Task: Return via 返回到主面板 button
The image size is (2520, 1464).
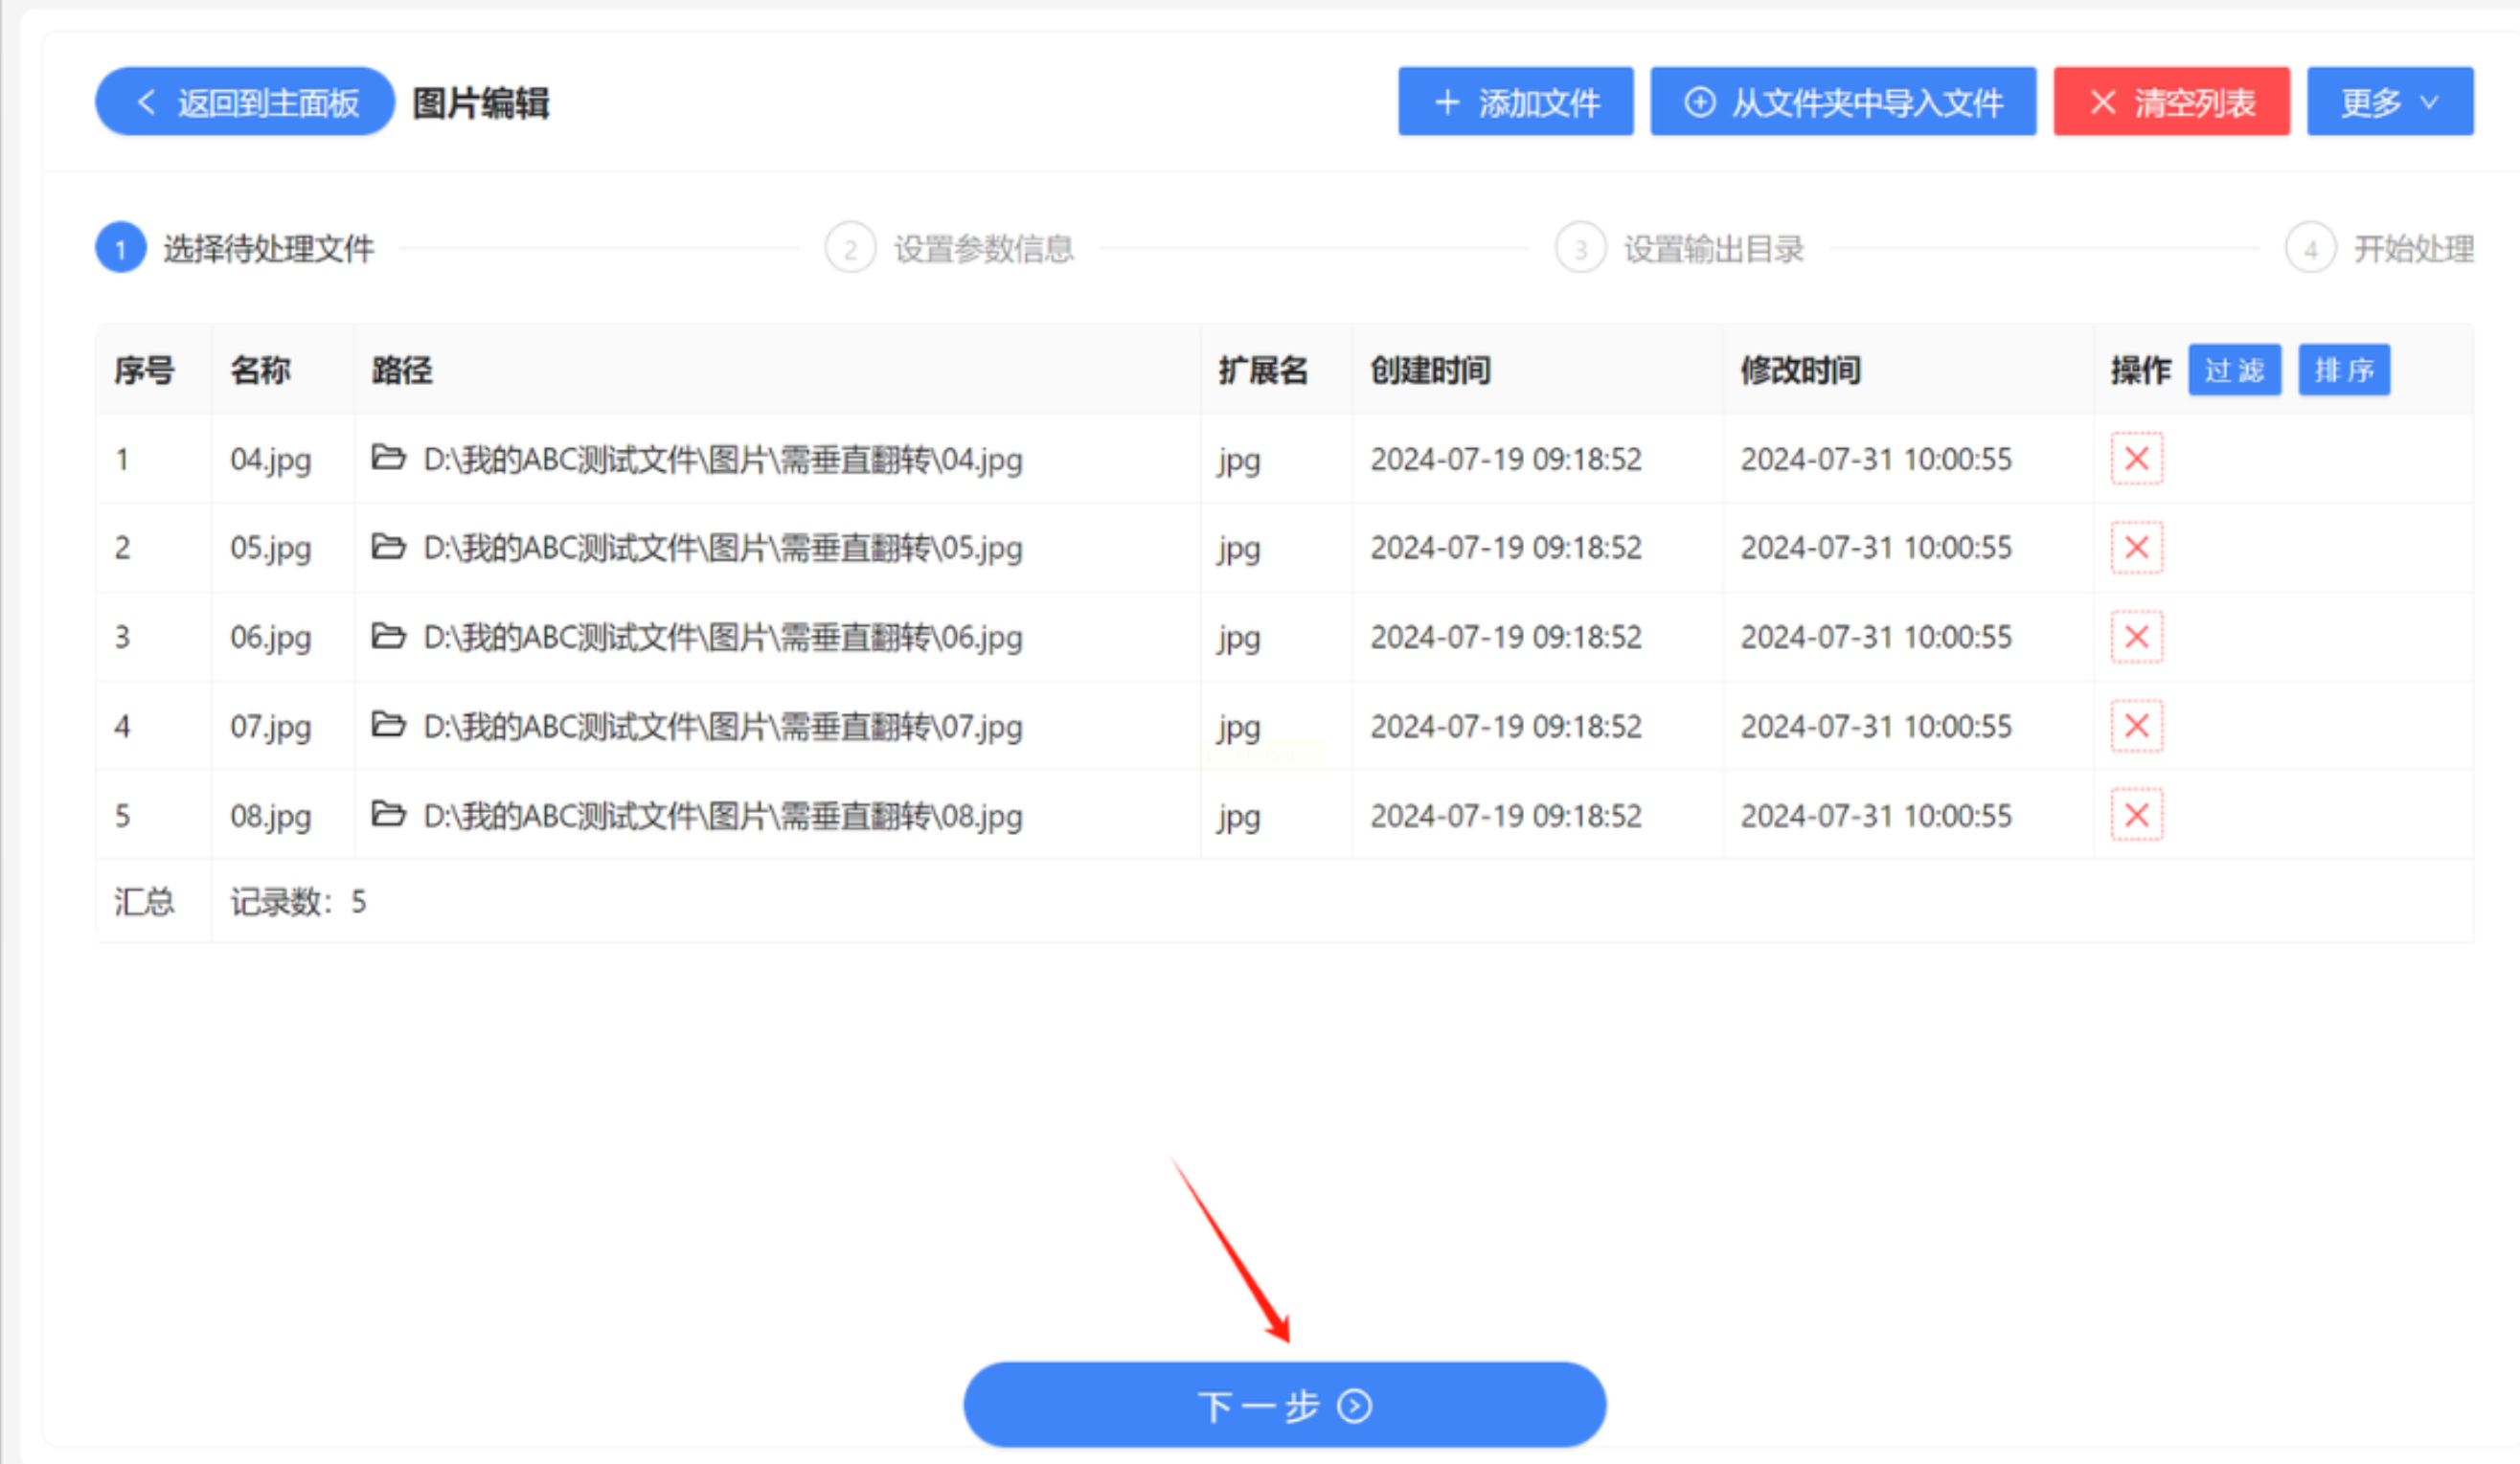Action: (245, 102)
